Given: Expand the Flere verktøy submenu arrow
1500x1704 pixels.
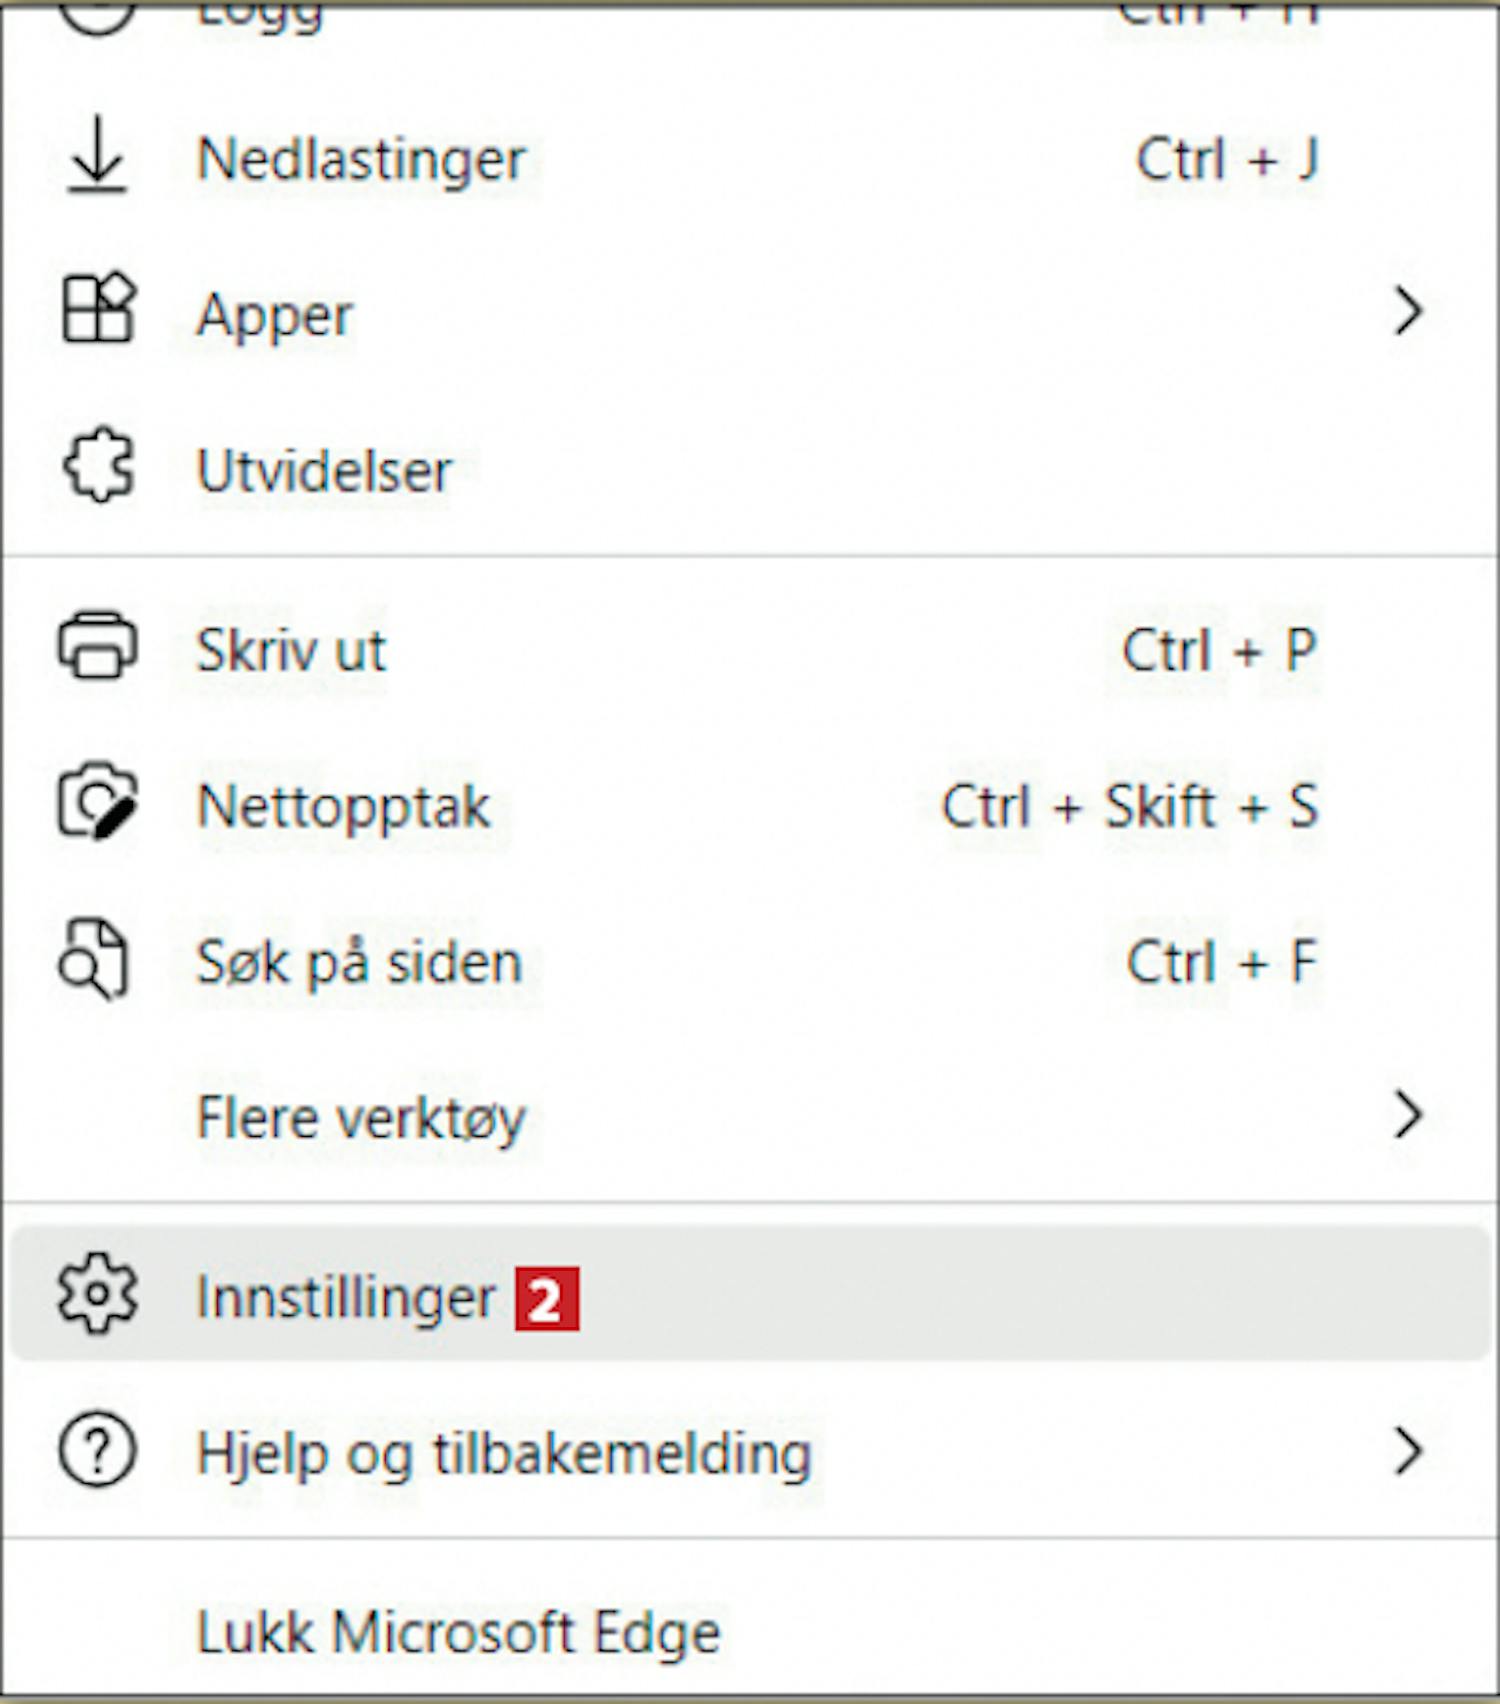Looking at the screenshot, I should [x=1408, y=1115].
